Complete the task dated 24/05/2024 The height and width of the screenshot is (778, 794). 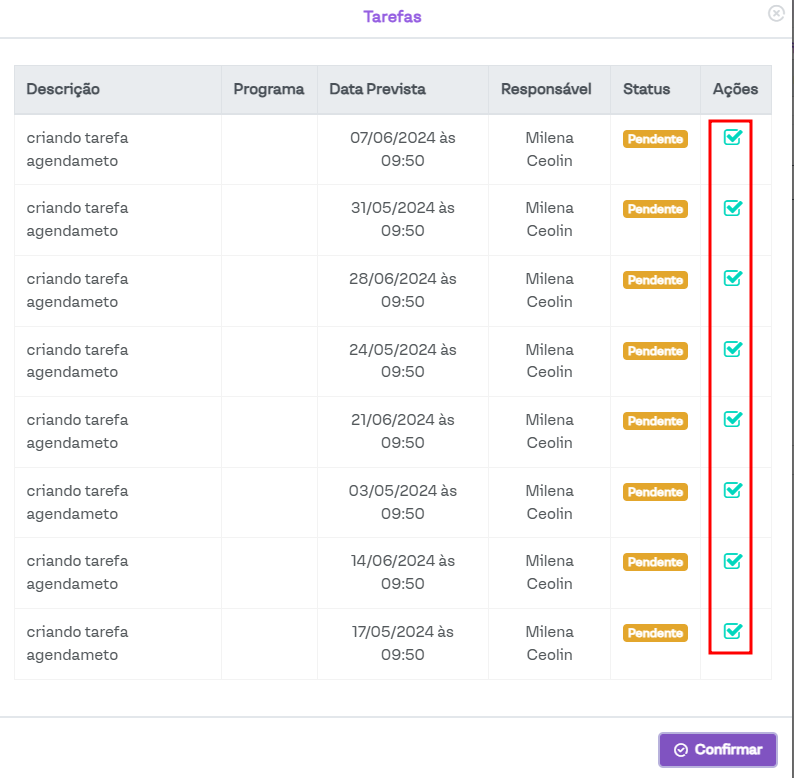732,349
